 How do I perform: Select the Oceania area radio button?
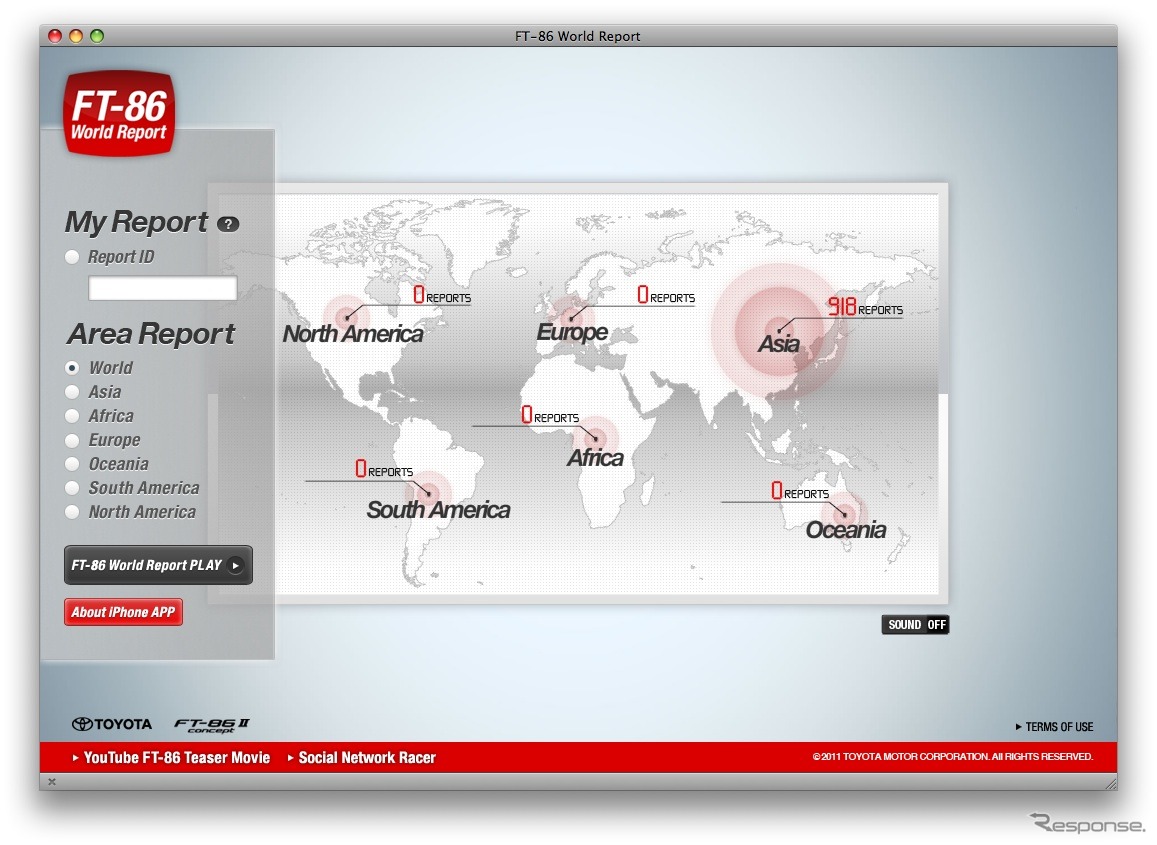pyautogui.click(x=72, y=464)
